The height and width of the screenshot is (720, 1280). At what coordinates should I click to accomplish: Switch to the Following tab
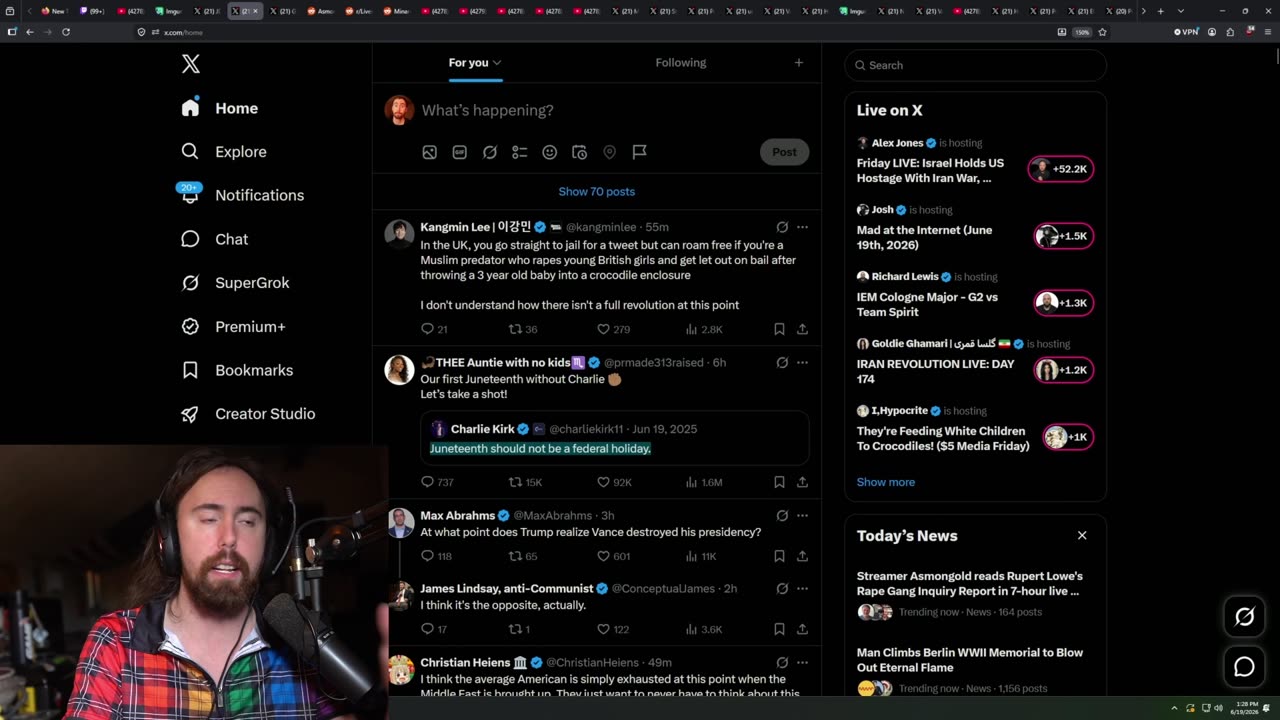point(681,62)
